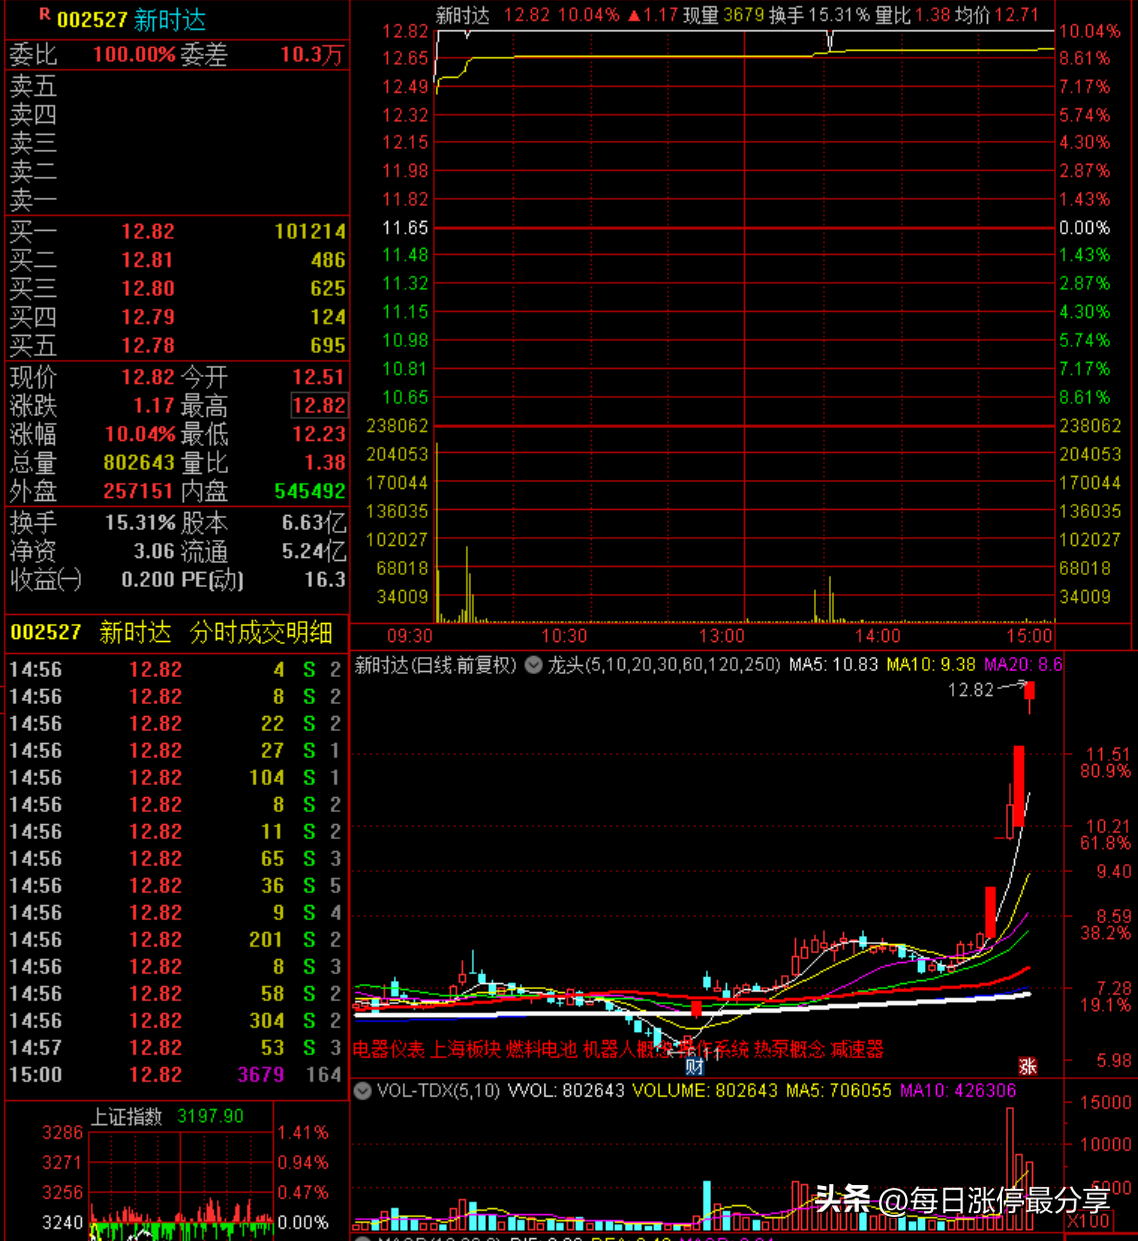The image size is (1138, 1241).
Task: Click the 涨 limit-up marker icon
Action: pyautogui.click(x=1027, y=1066)
